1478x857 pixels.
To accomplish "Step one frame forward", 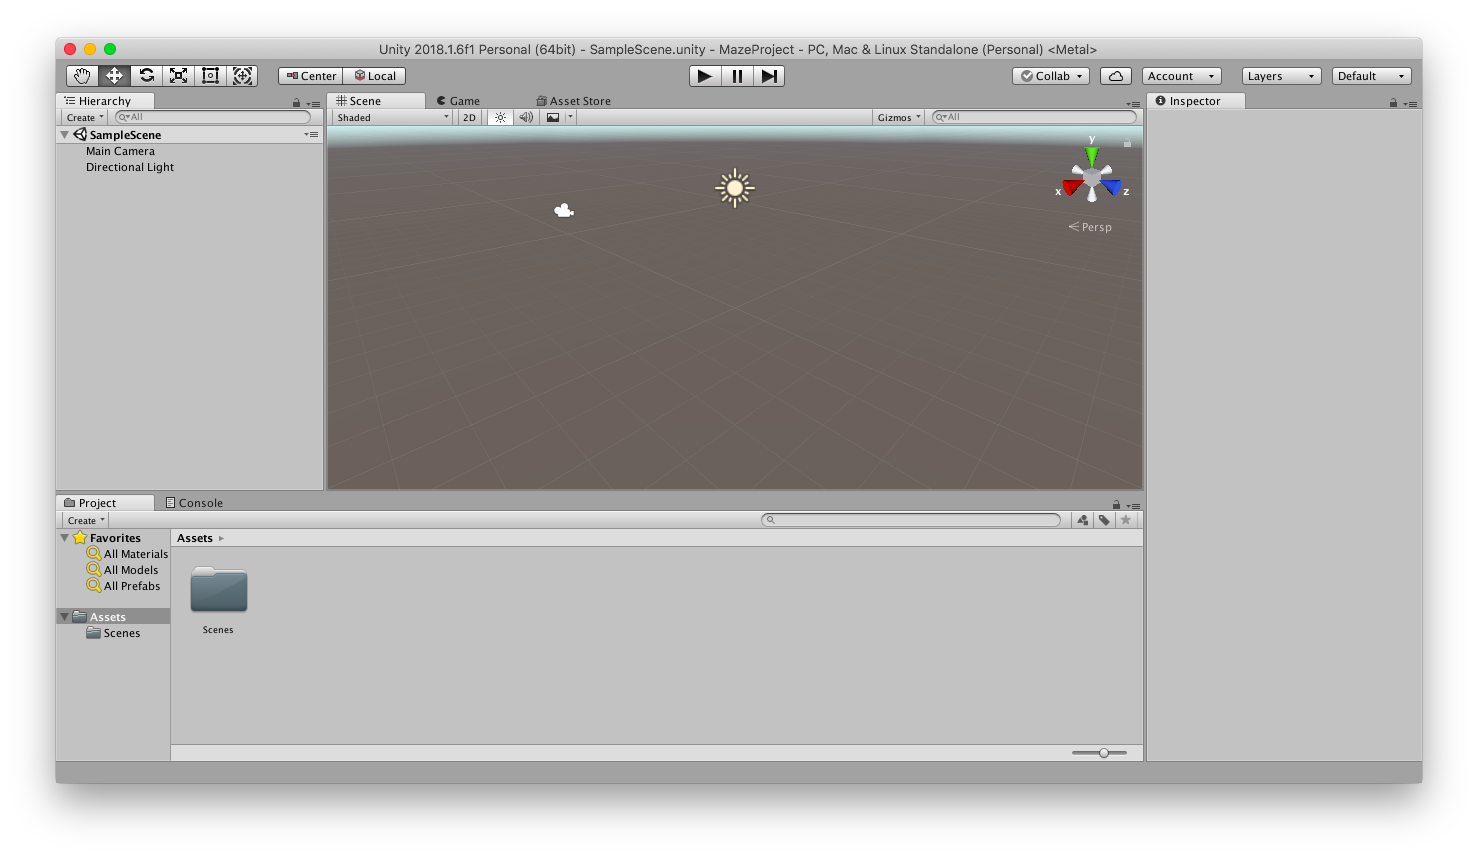I will pyautogui.click(x=769, y=76).
